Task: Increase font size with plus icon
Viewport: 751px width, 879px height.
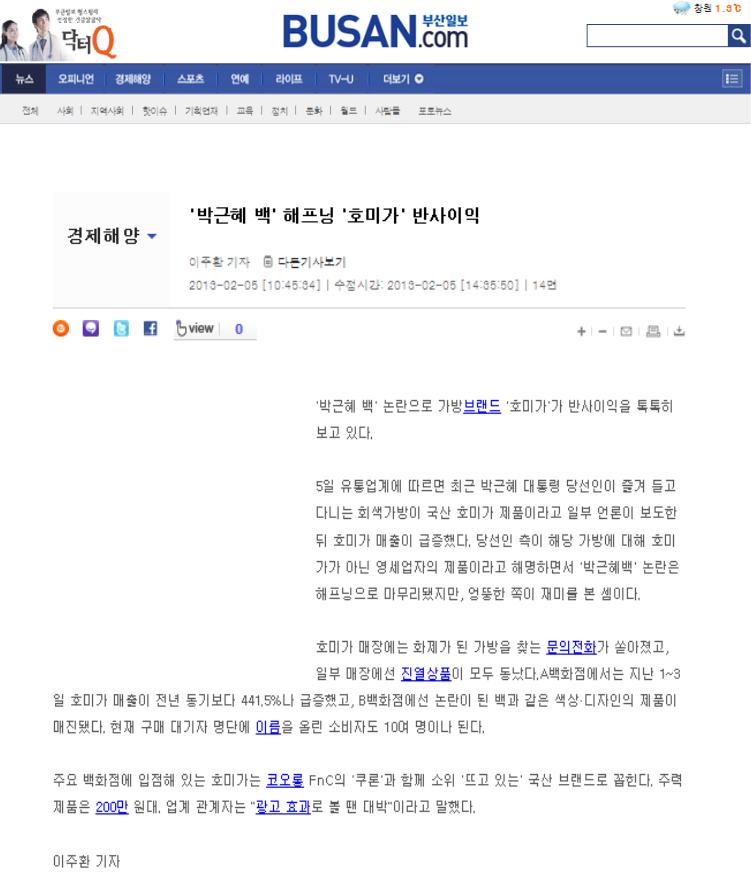Action: 582,330
